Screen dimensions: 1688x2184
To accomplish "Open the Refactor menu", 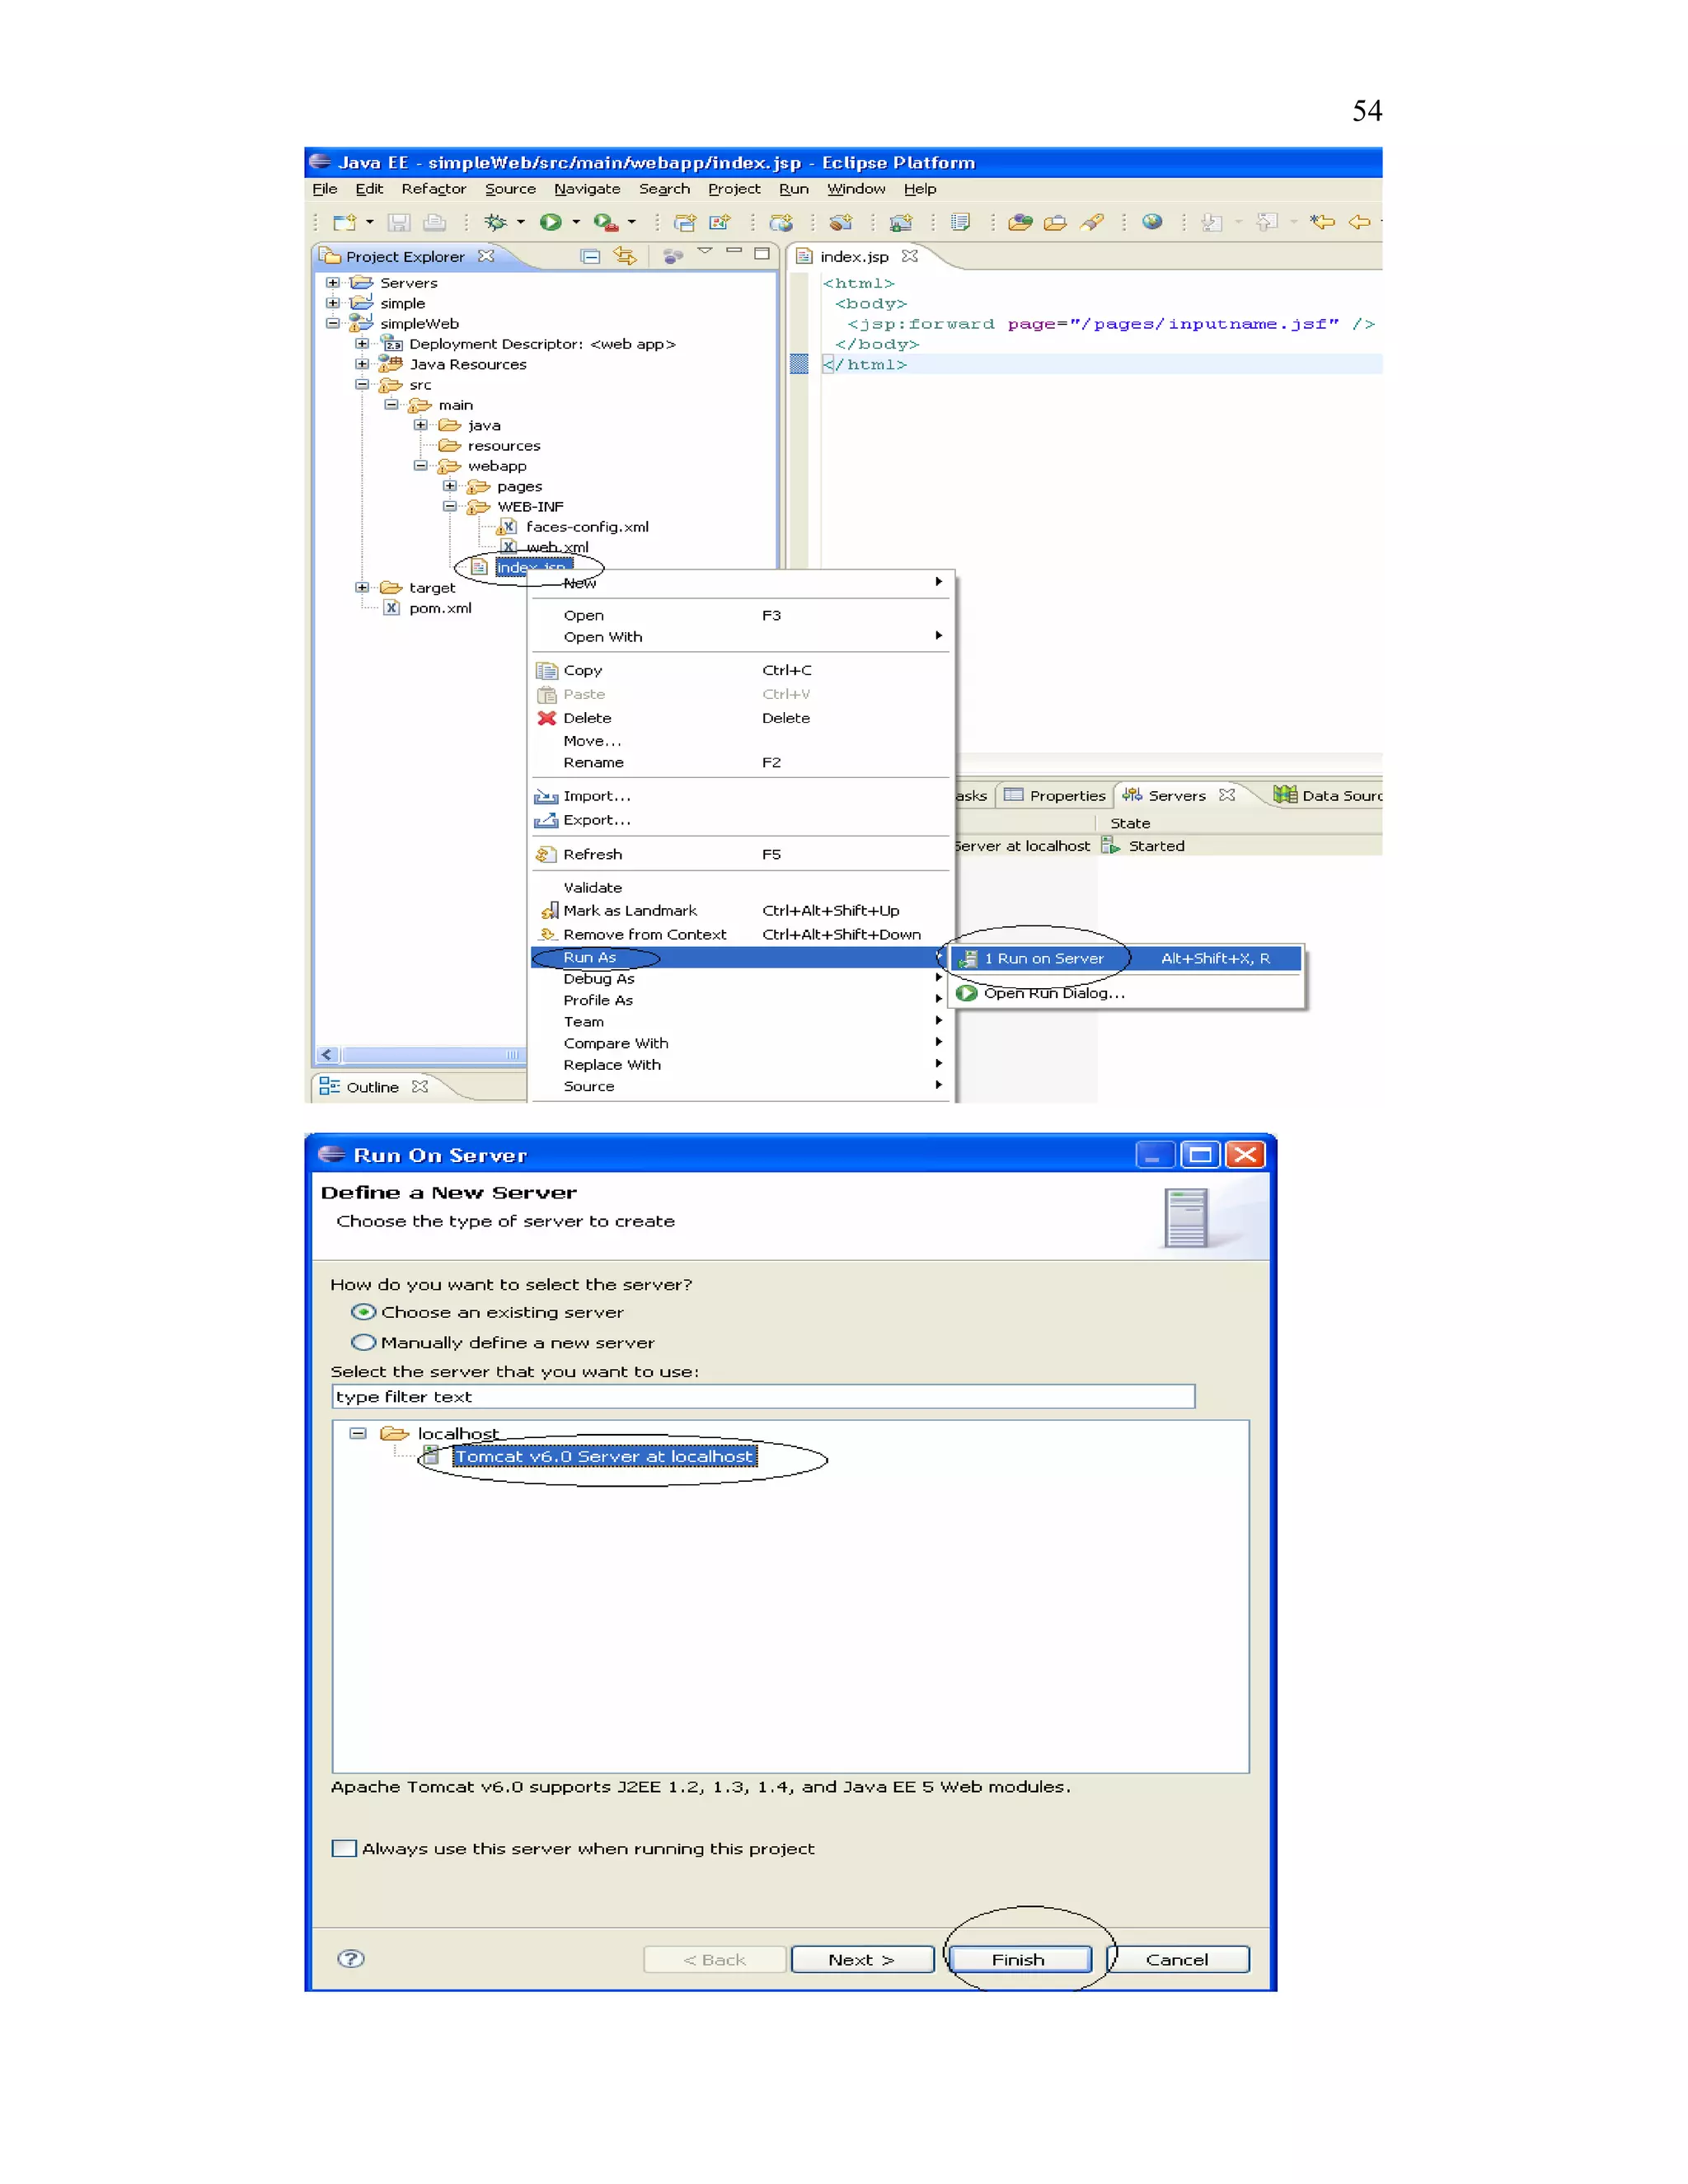I will (x=434, y=189).
